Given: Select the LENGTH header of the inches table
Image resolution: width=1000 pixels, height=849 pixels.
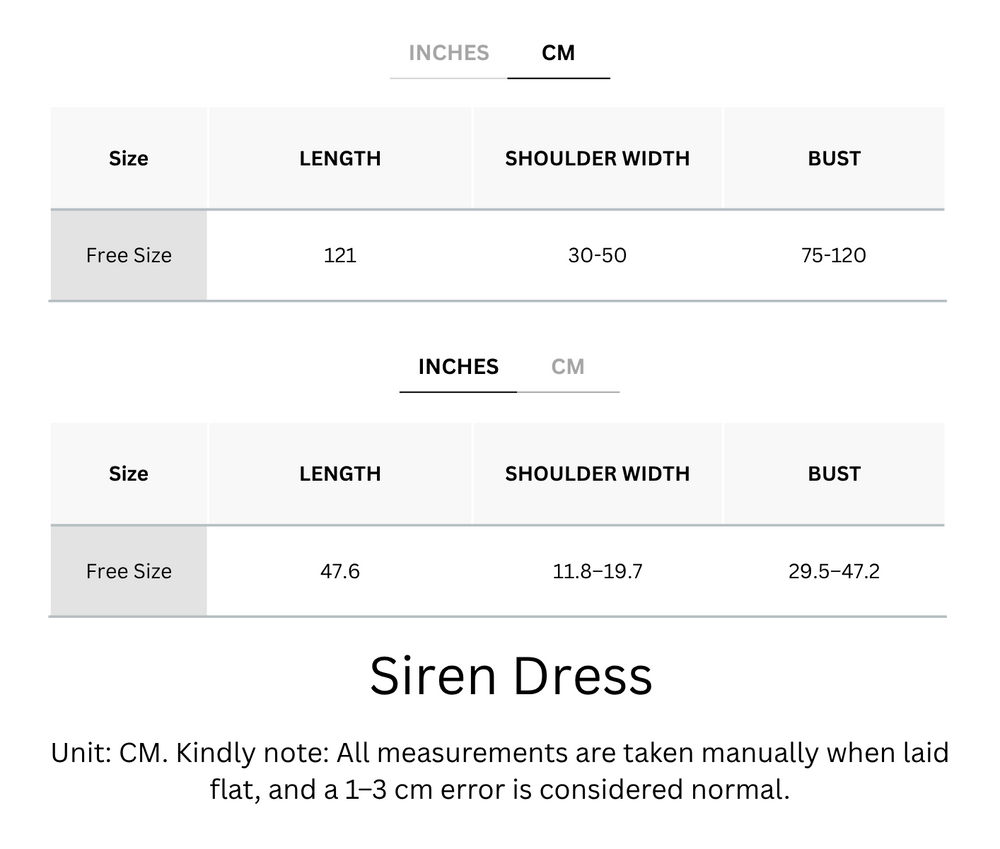Looking at the screenshot, I should (340, 473).
